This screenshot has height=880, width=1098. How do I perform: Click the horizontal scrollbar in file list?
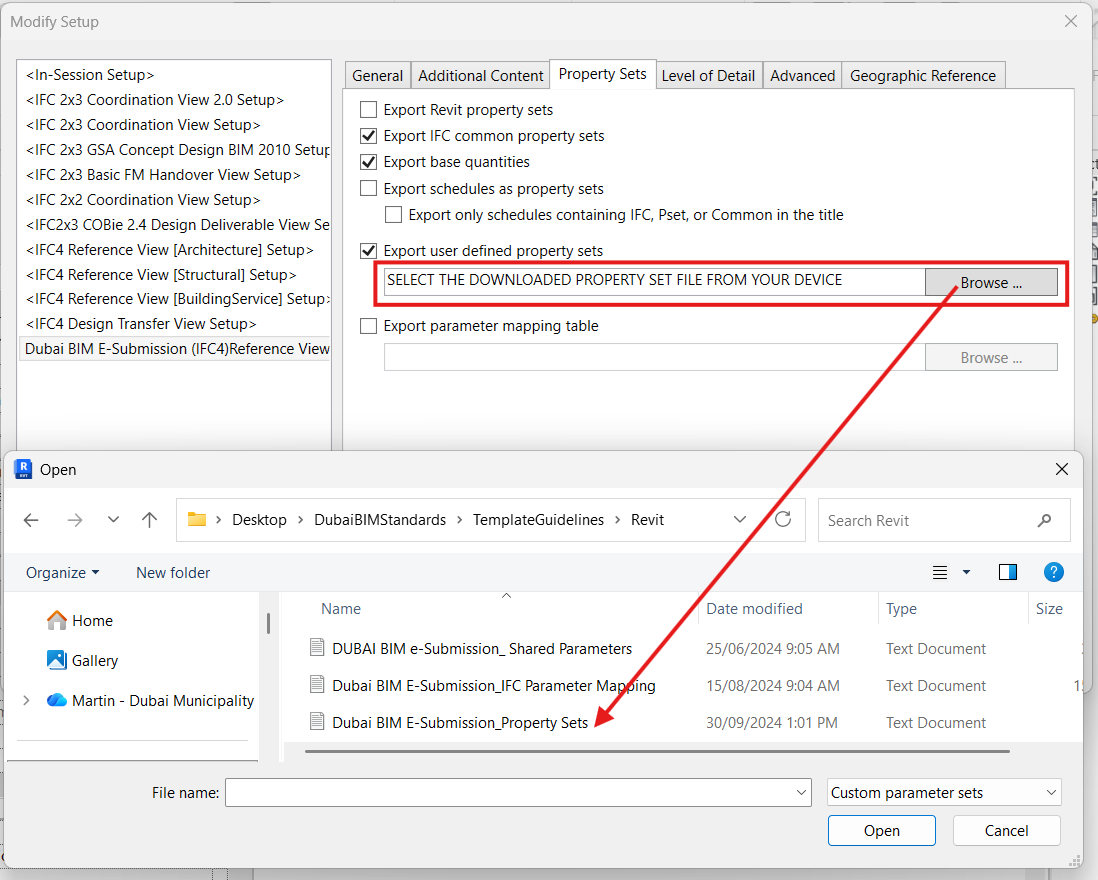click(657, 752)
